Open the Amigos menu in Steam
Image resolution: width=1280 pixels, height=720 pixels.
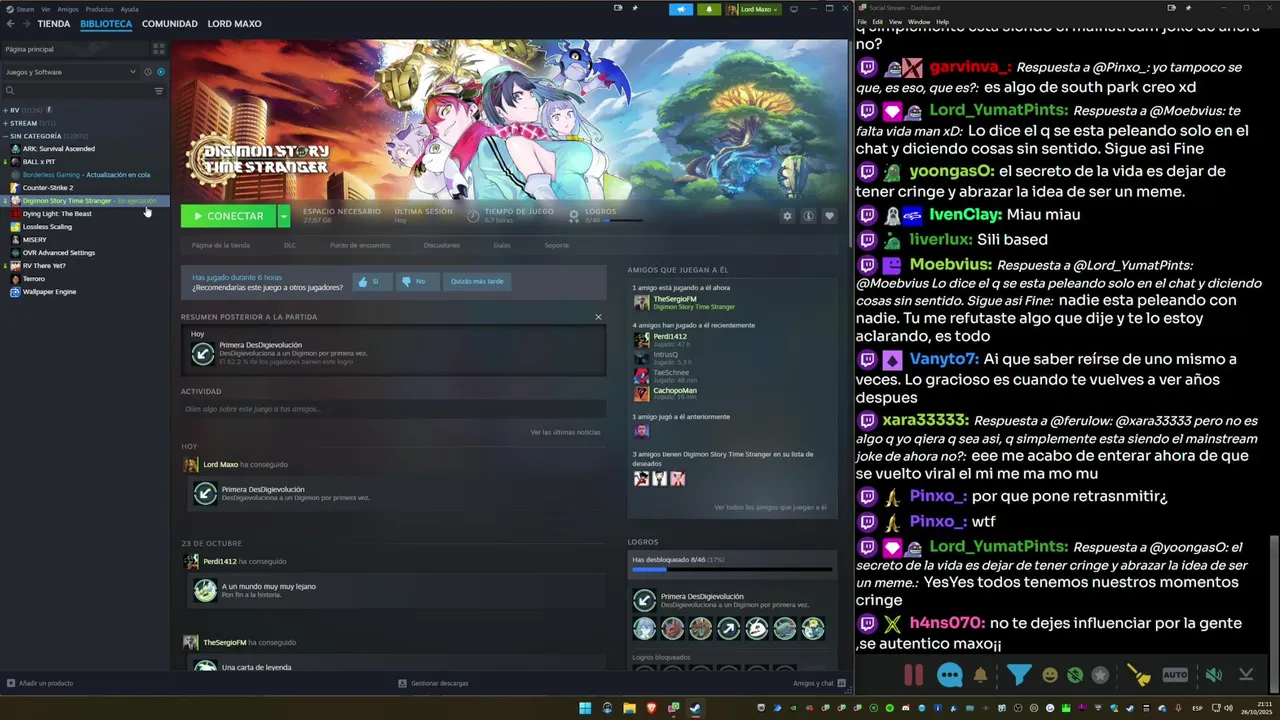pyautogui.click(x=68, y=9)
